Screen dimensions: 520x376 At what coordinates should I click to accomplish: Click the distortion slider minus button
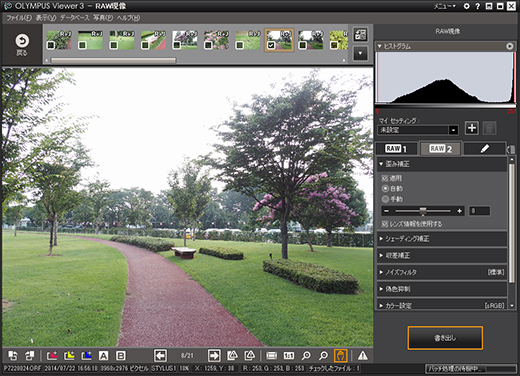point(386,211)
